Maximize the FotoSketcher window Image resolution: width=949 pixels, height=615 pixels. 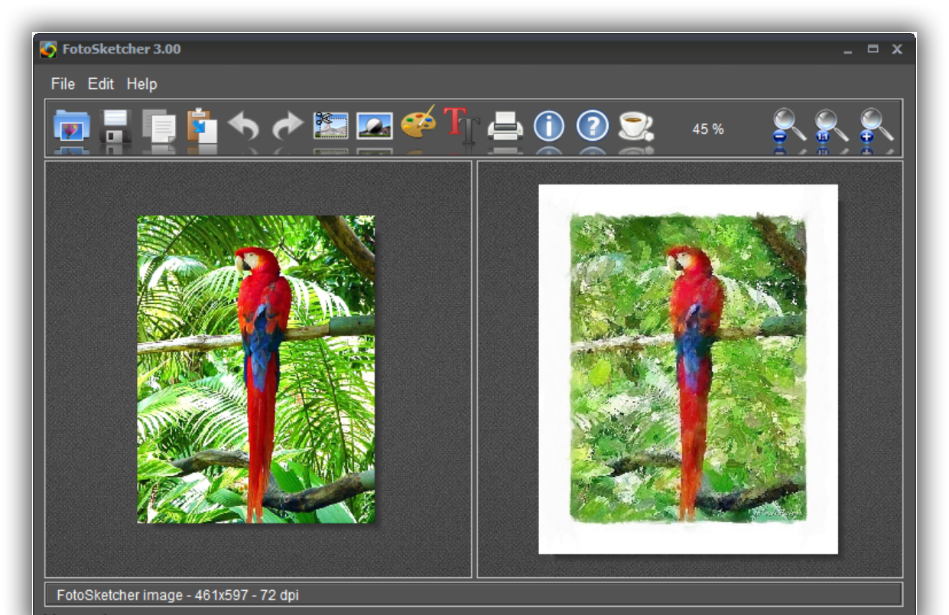tap(873, 49)
